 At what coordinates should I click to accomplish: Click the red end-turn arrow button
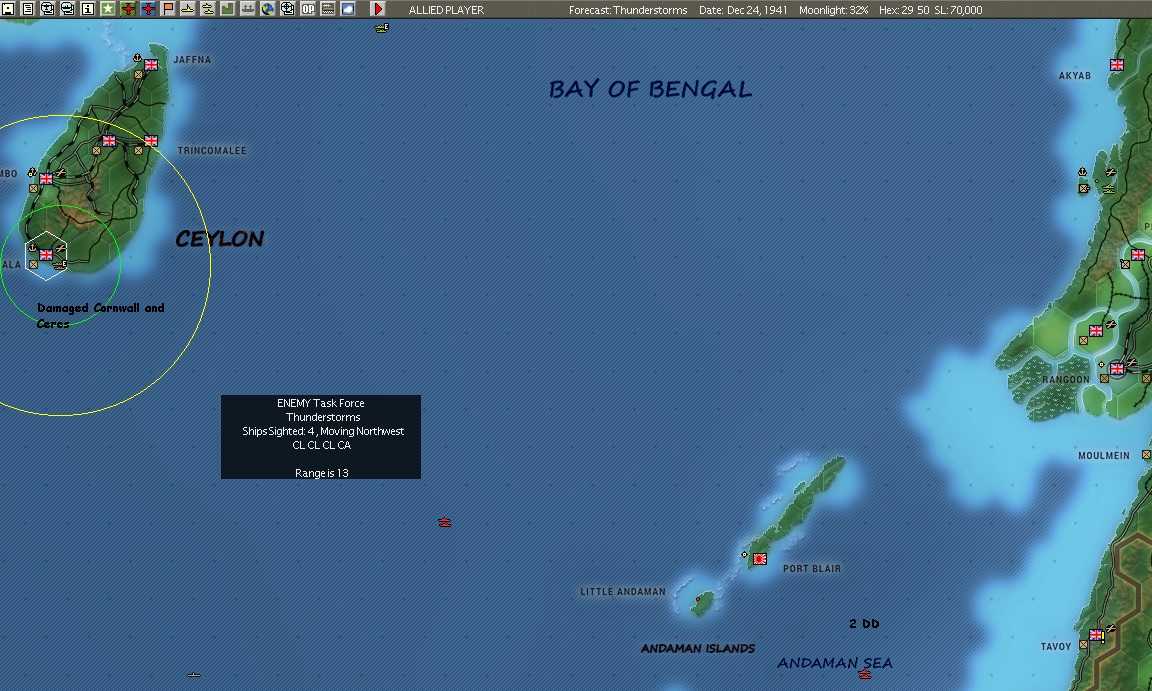(377, 9)
